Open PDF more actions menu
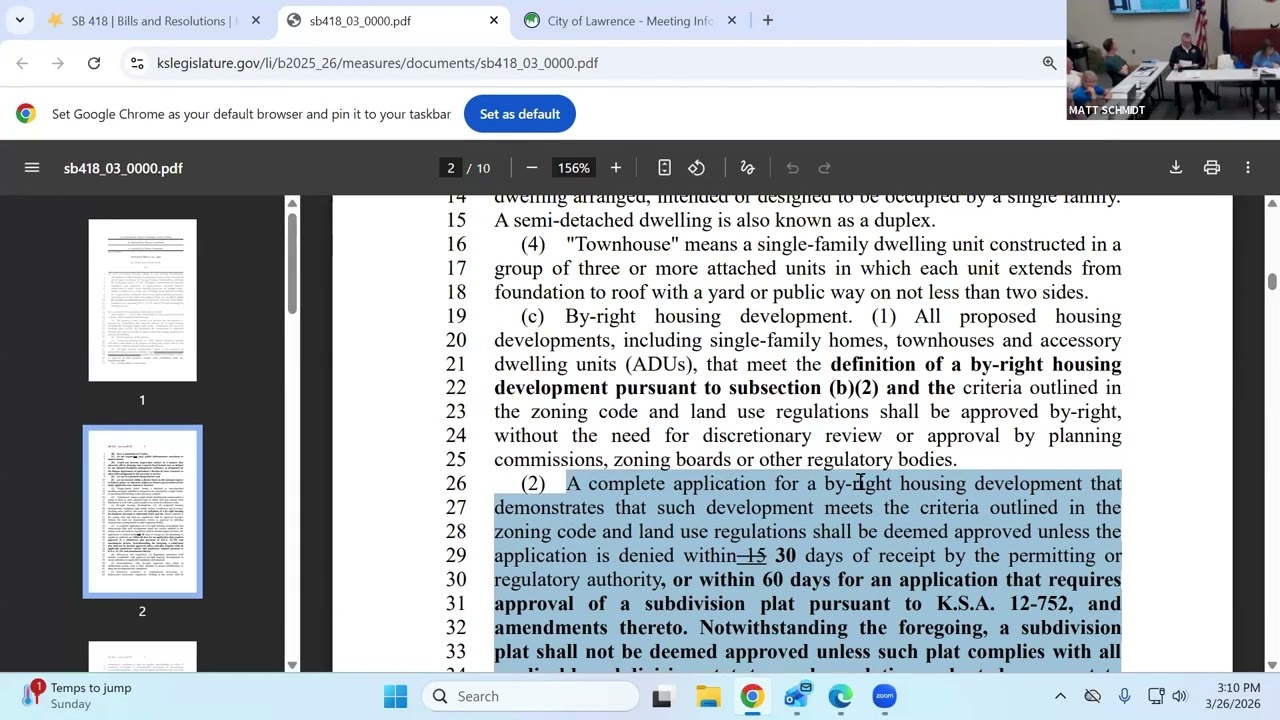Screen dimensions: 1280x720 (x=1248, y=168)
